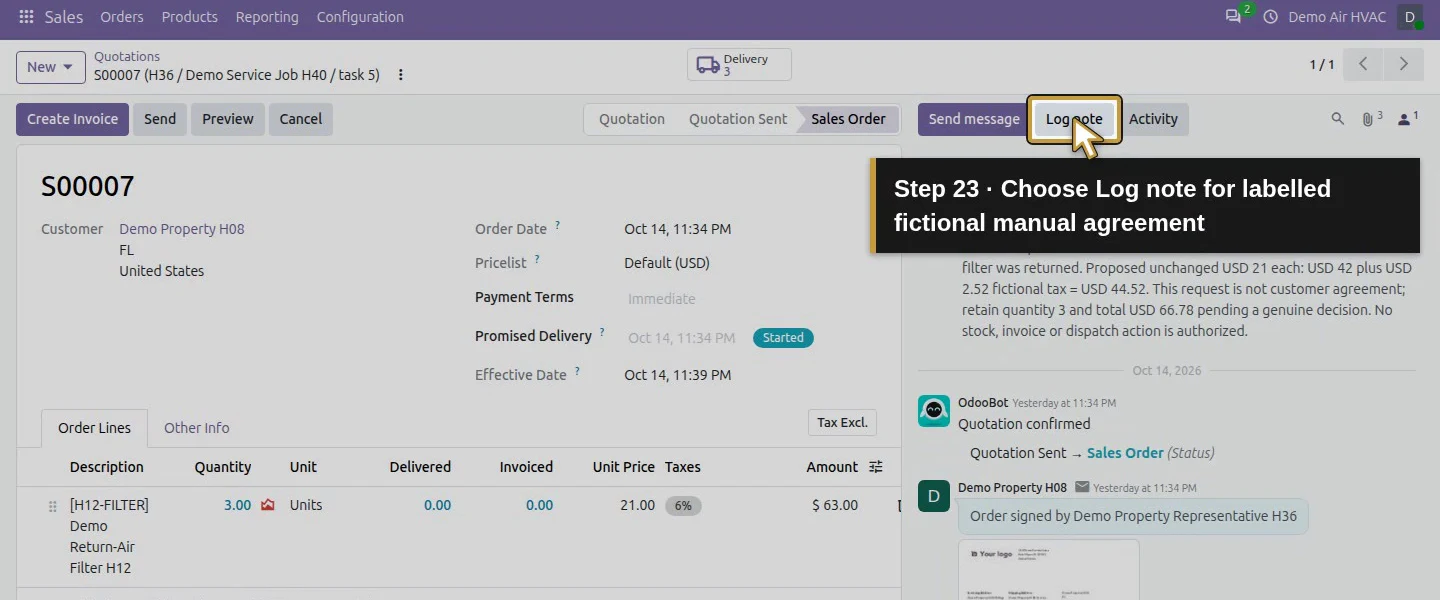Click the Send message button

click(x=974, y=119)
